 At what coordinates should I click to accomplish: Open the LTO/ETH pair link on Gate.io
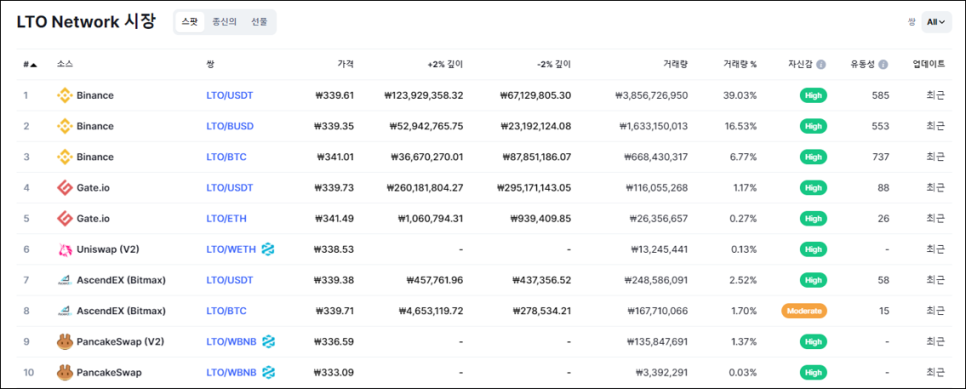[x=226, y=218]
